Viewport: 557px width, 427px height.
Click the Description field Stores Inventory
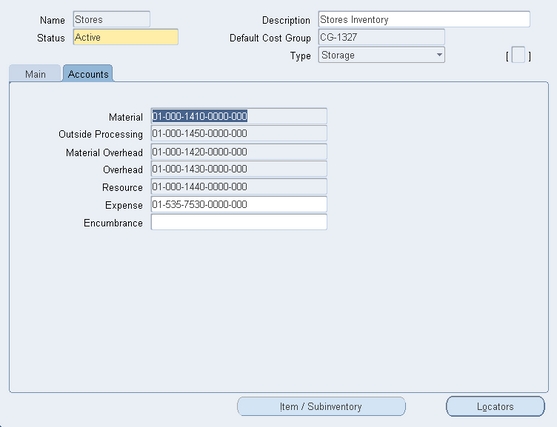point(424,19)
